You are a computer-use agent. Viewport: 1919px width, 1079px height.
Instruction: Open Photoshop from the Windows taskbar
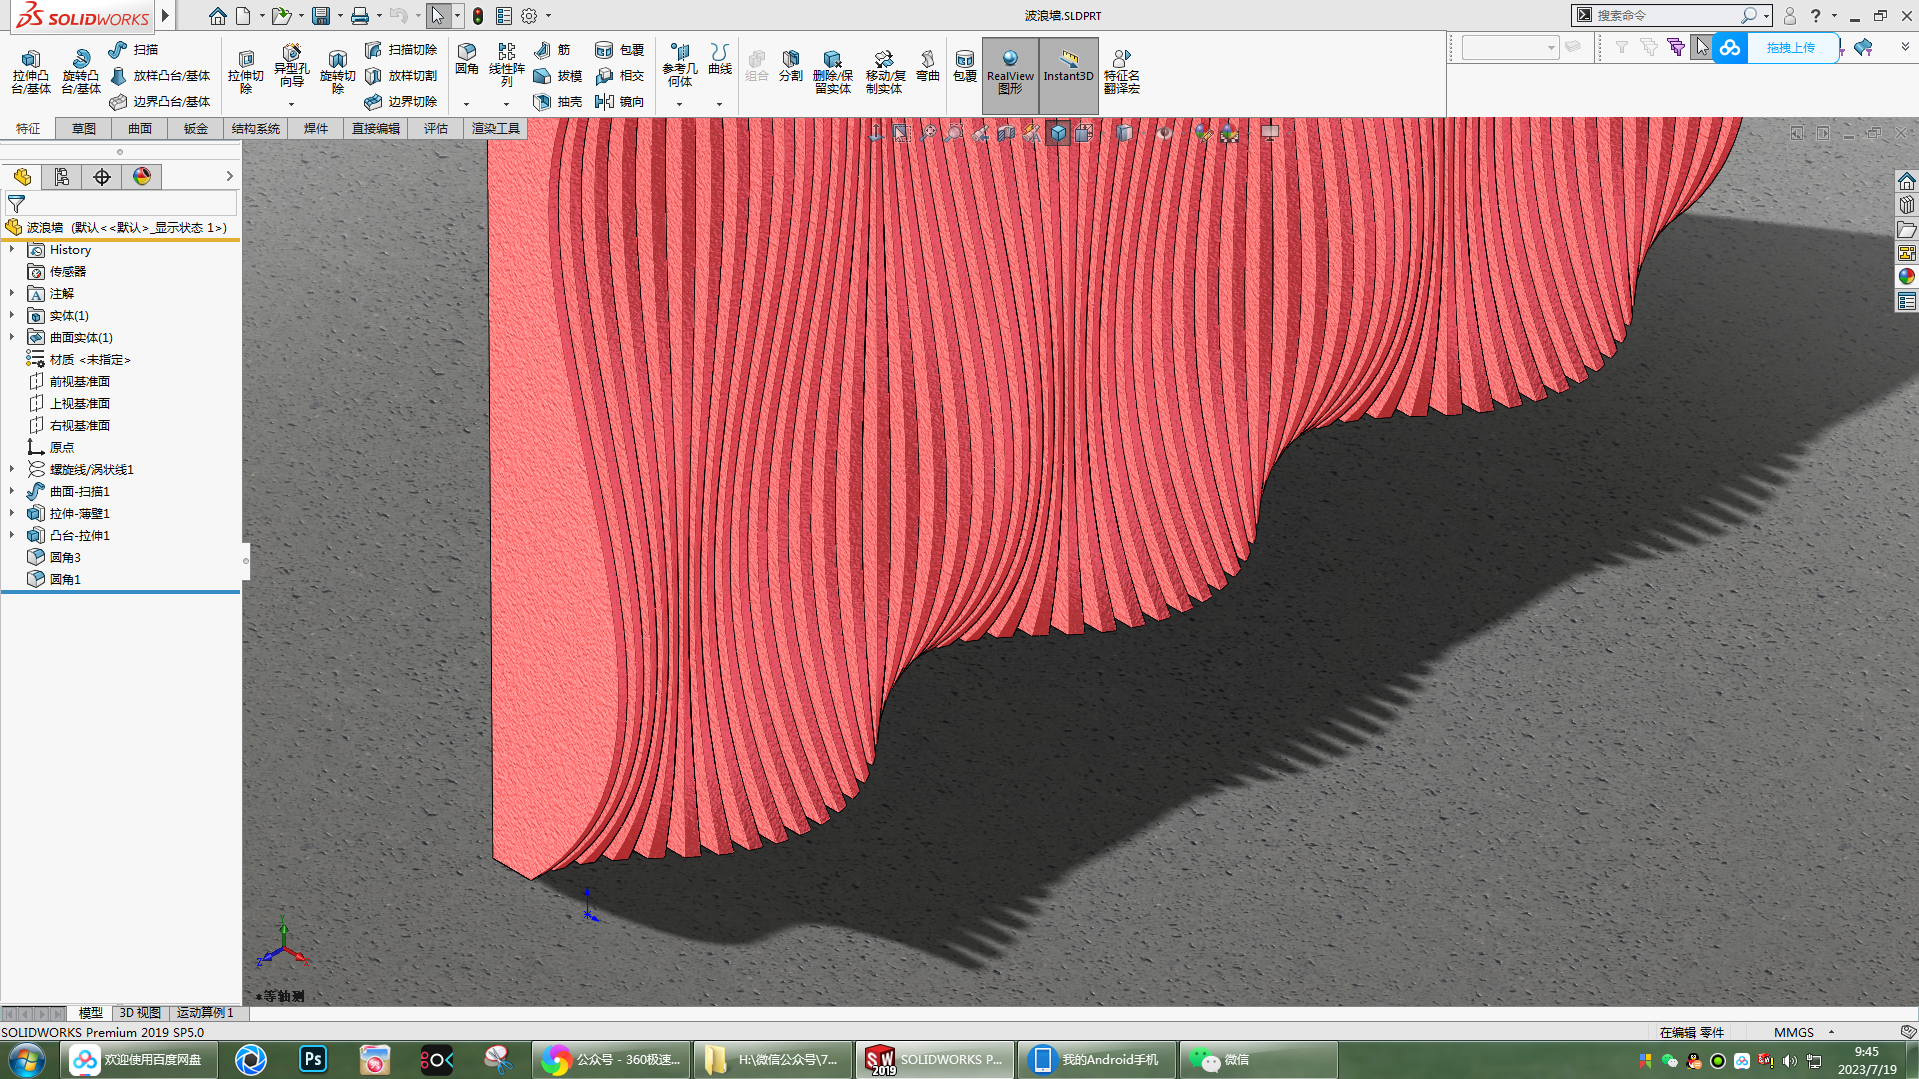(313, 1059)
